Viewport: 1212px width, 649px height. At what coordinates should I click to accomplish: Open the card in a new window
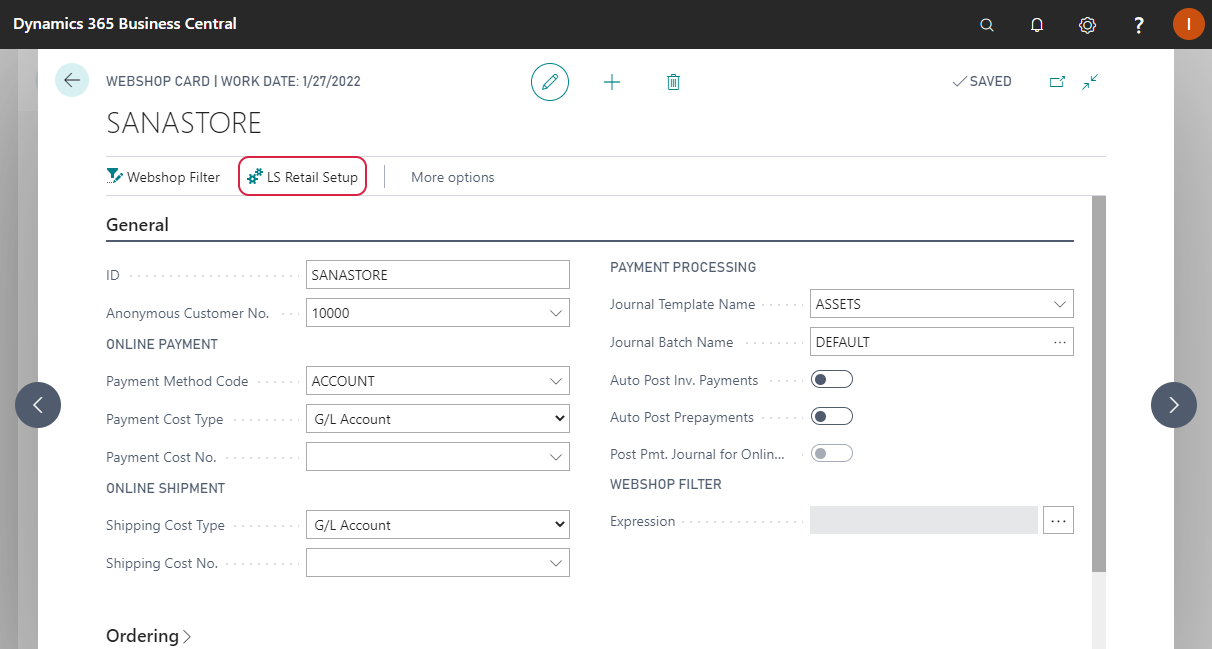point(1057,82)
